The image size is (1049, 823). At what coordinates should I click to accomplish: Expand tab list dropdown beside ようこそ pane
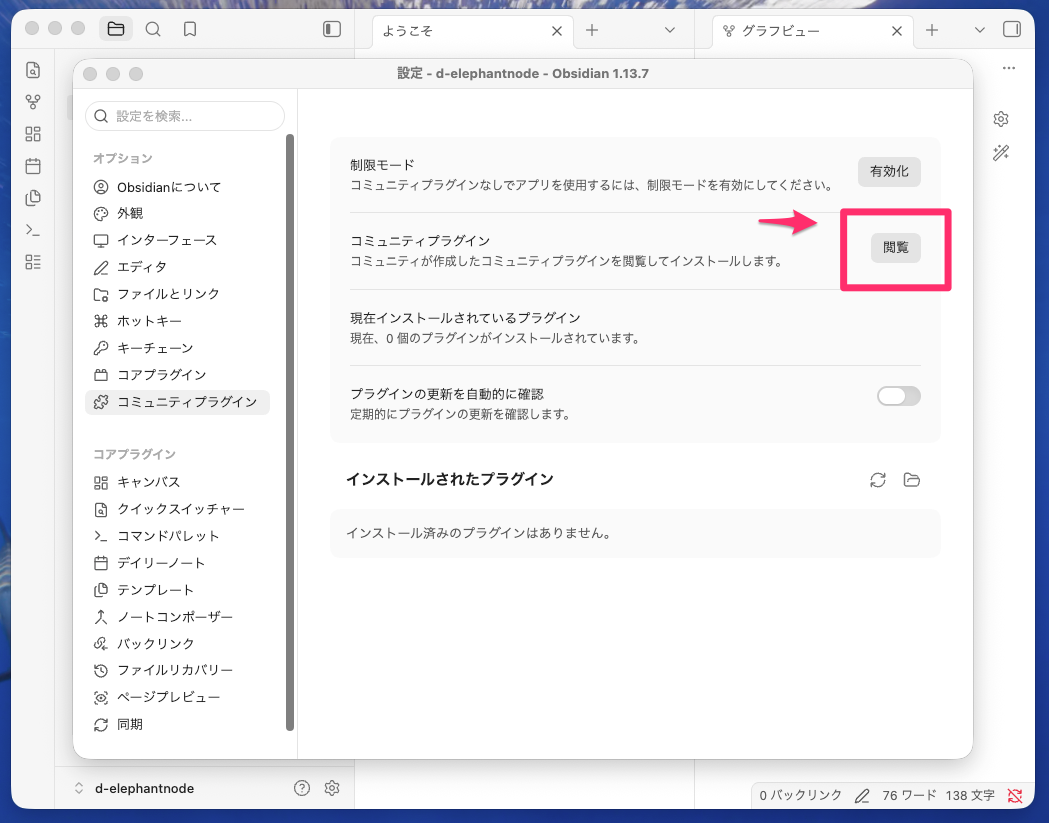670,30
